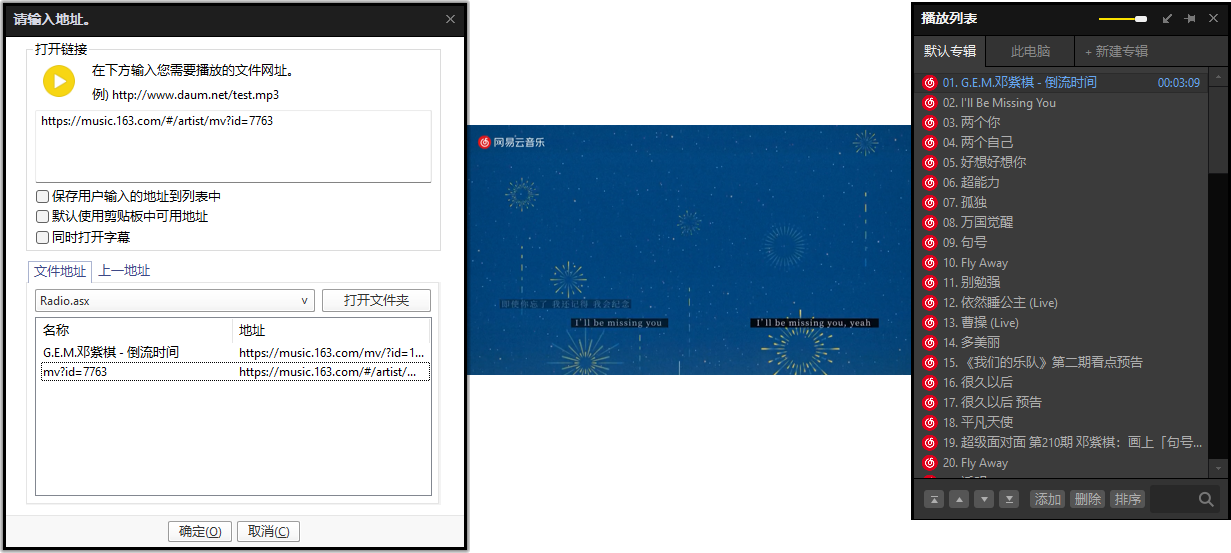The image size is (1231, 553).
Task: Select playlist item 04. 两个自己
Action: pyautogui.click(x=1062, y=143)
